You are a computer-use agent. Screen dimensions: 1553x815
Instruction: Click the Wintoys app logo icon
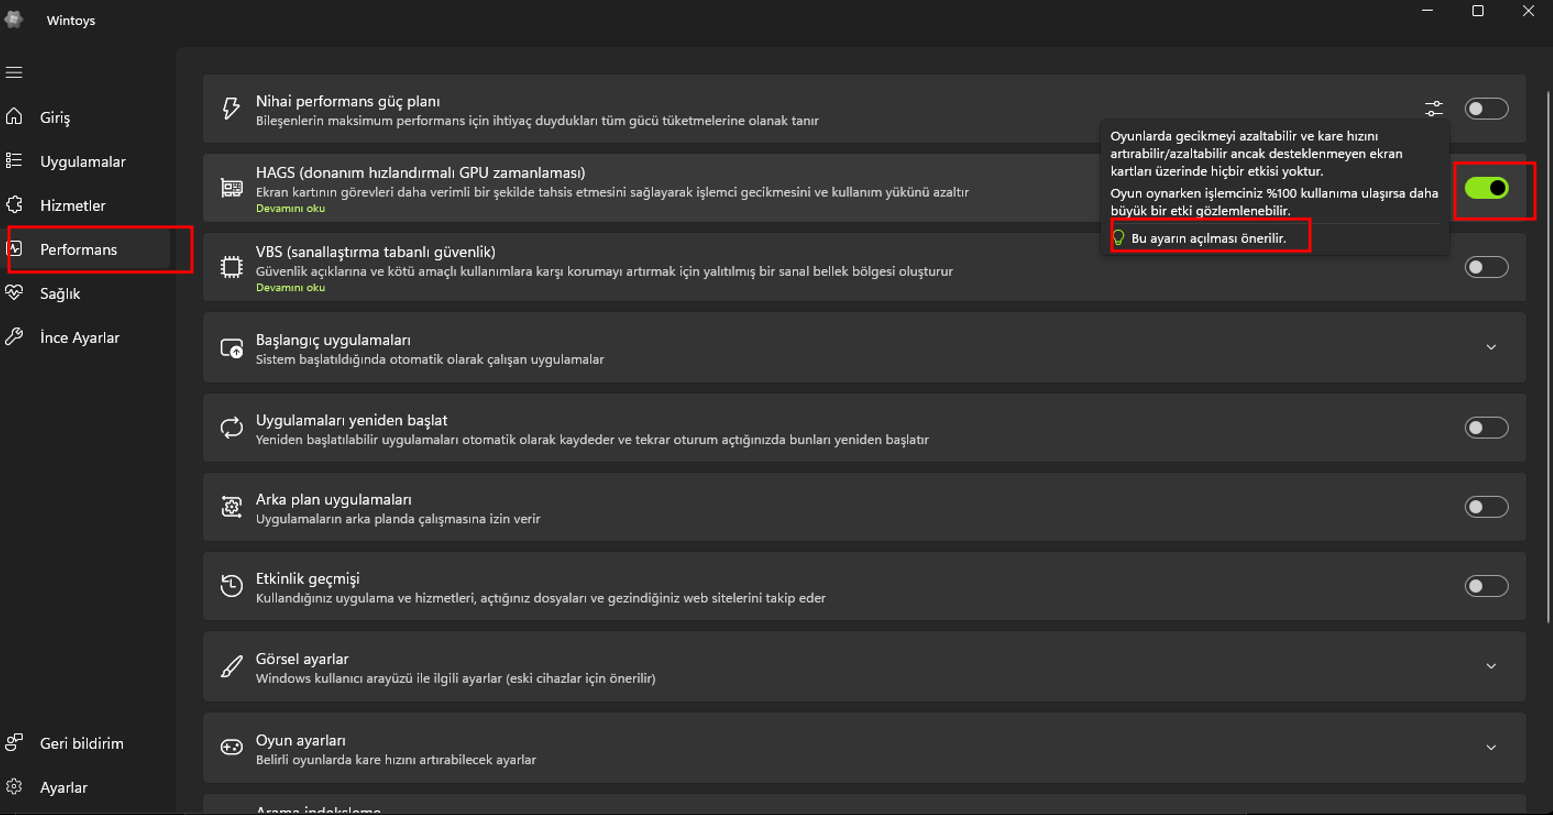[13, 20]
